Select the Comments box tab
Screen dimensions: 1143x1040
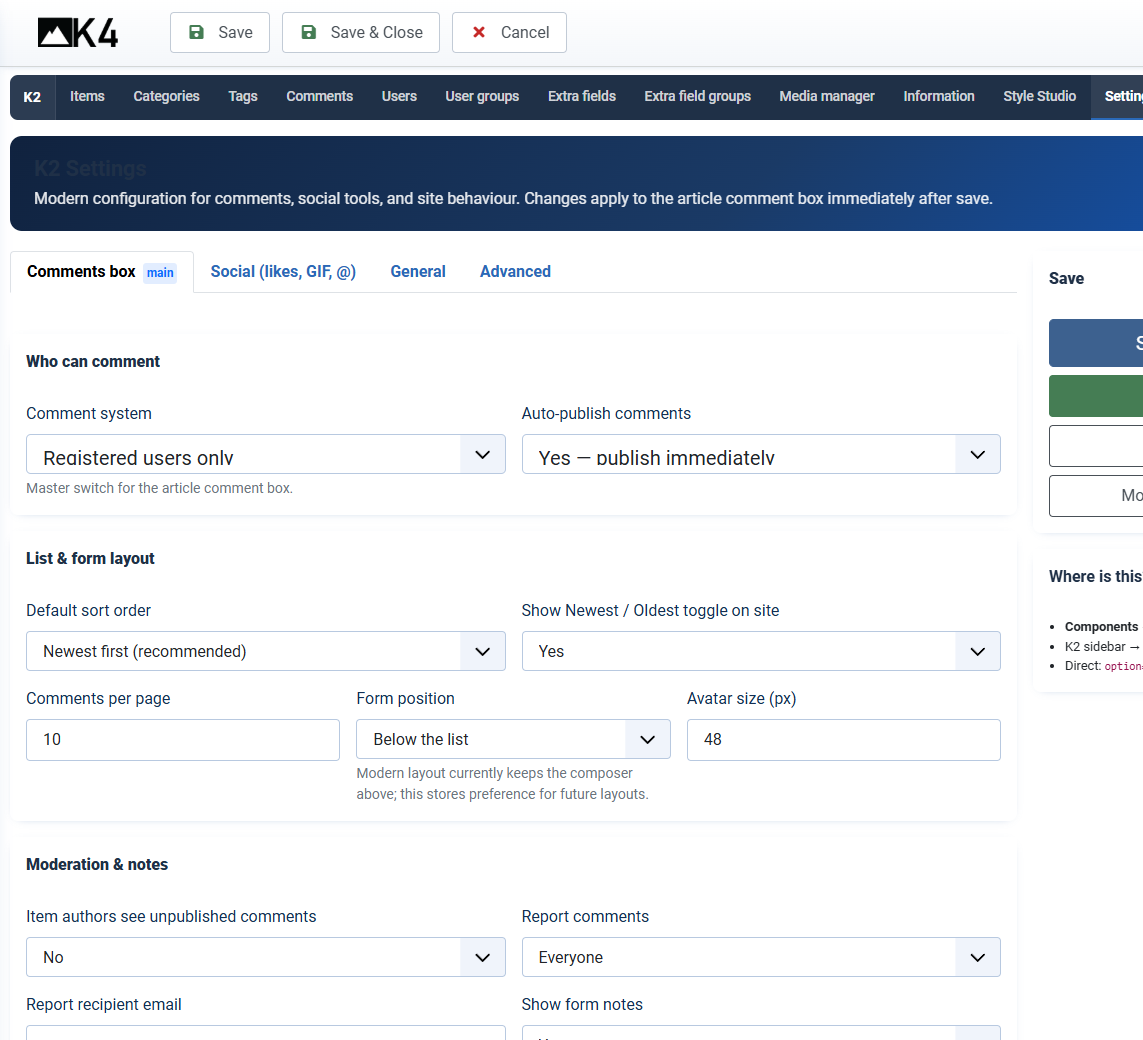[102, 272]
